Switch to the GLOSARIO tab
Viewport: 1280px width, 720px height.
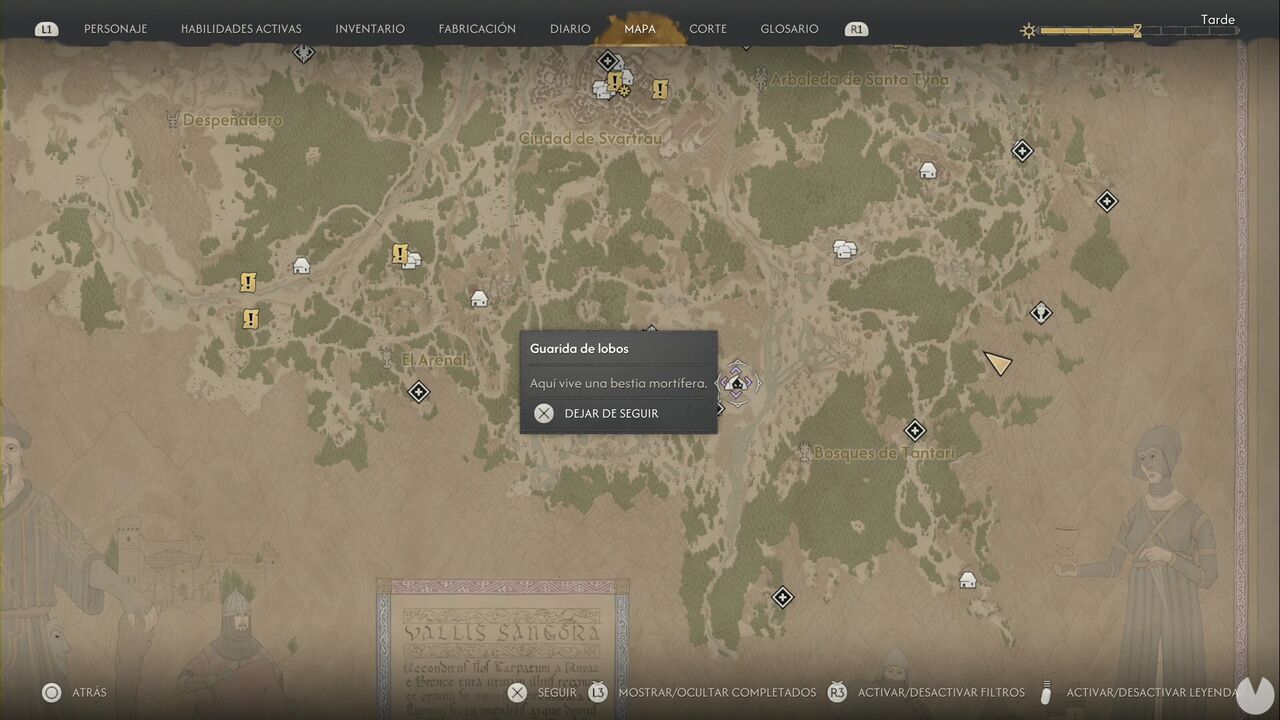(x=789, y=29)
